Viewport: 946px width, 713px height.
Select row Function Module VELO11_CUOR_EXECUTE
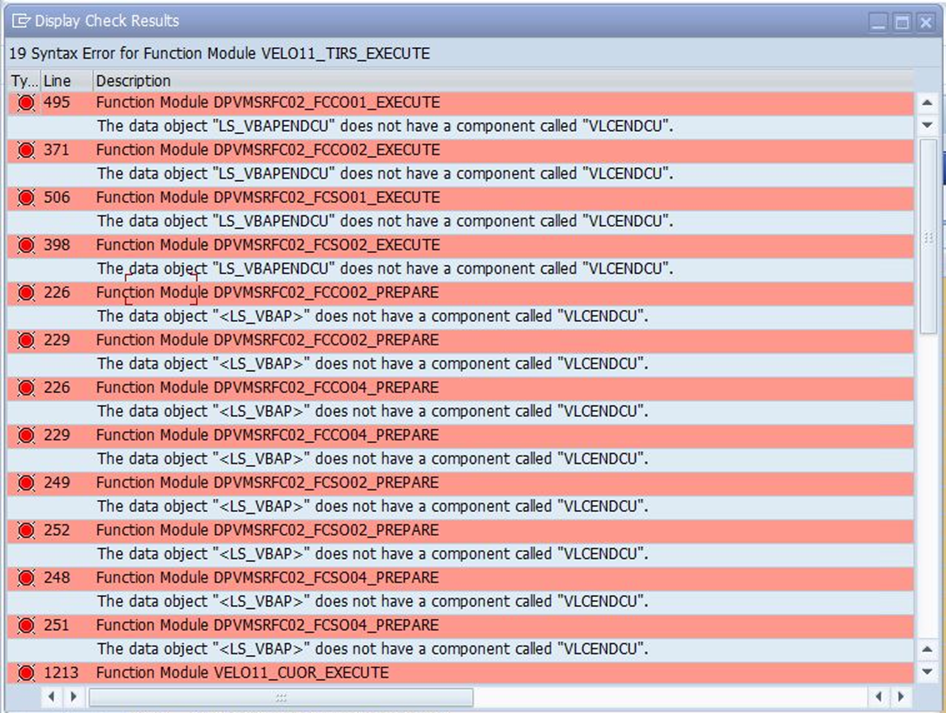[x=460, y=673]
